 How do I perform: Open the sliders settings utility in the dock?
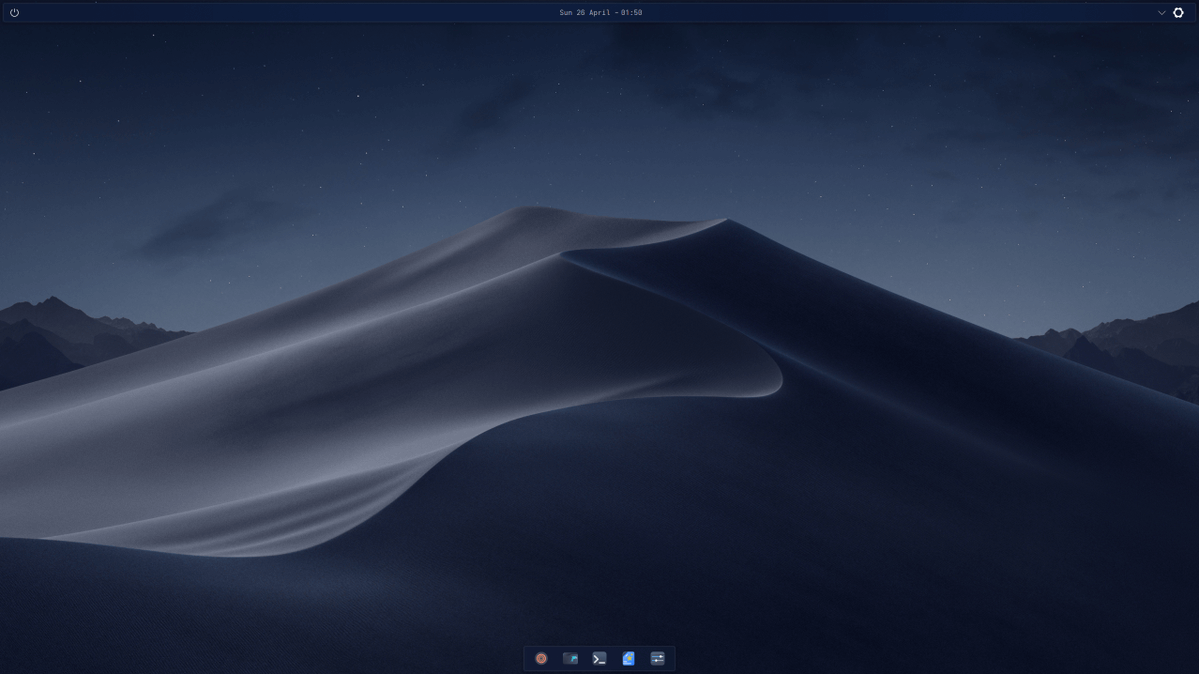coord(657,658)
